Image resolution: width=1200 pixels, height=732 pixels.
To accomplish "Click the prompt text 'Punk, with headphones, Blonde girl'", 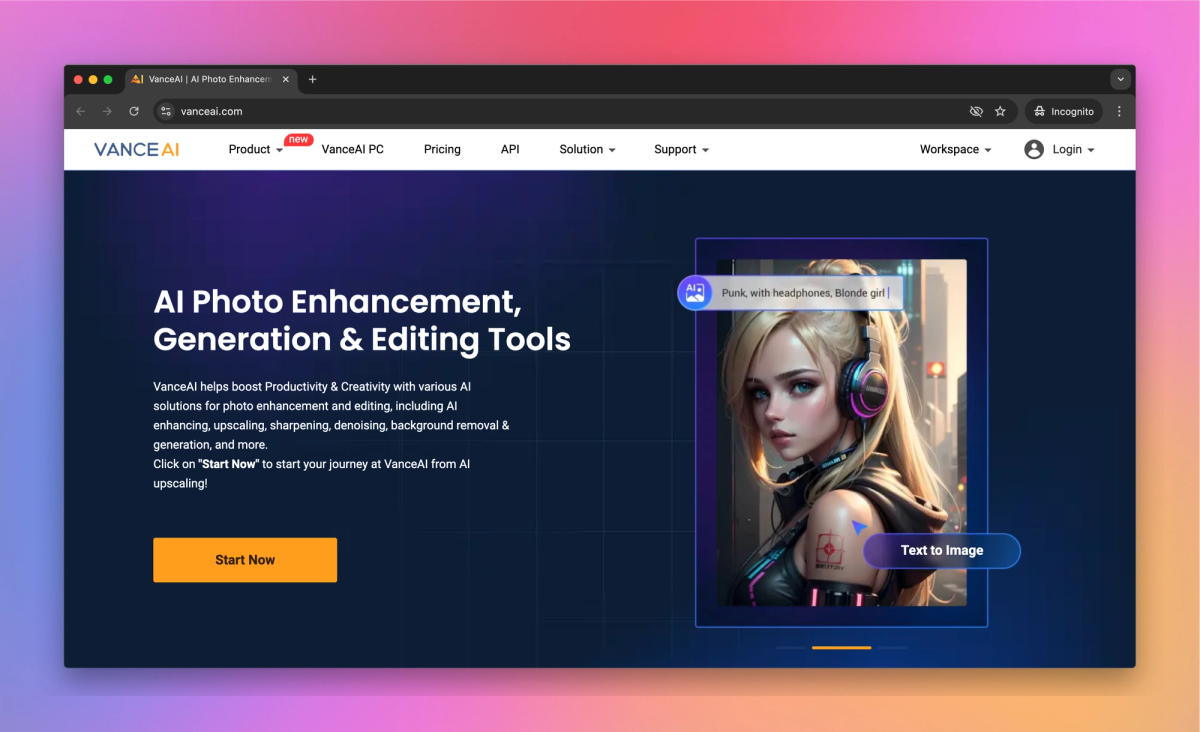I will click(801, 293).
